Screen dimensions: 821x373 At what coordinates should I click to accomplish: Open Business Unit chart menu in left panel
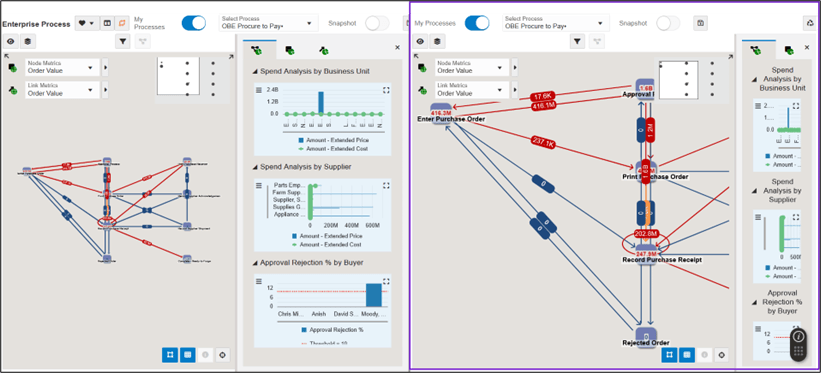(259, 90)
